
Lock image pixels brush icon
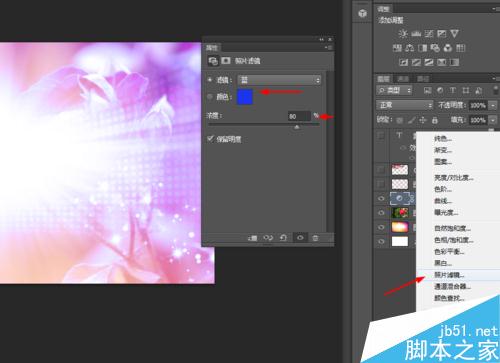412,120
